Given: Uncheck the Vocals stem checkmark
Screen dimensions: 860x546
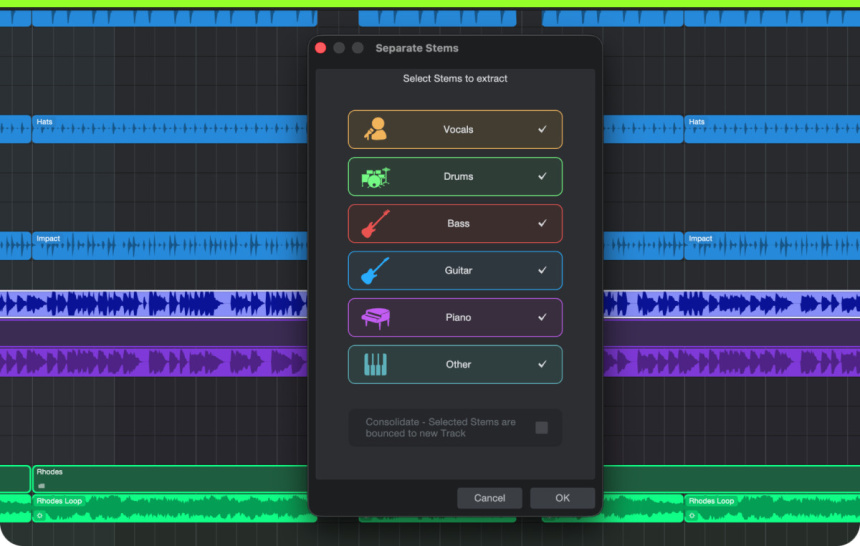Looking at the screenshot, I should [542, 130].
